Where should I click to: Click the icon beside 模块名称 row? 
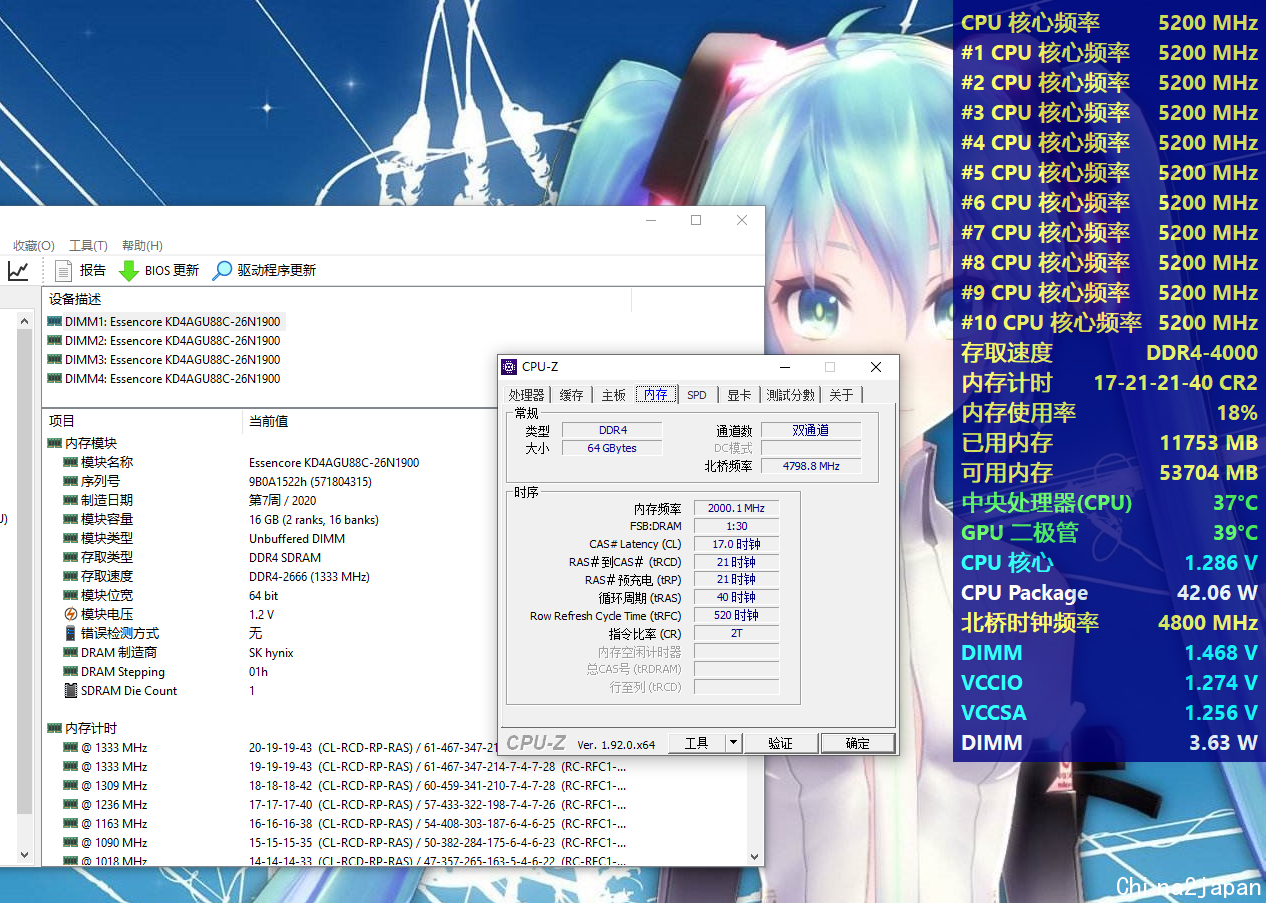pos(70,462)
